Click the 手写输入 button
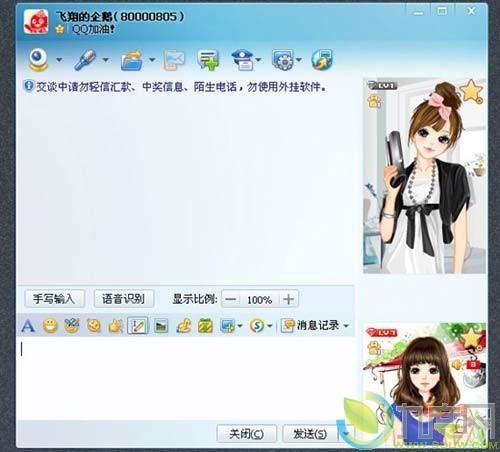Screen dimensions: 500x452 point(54,299)
